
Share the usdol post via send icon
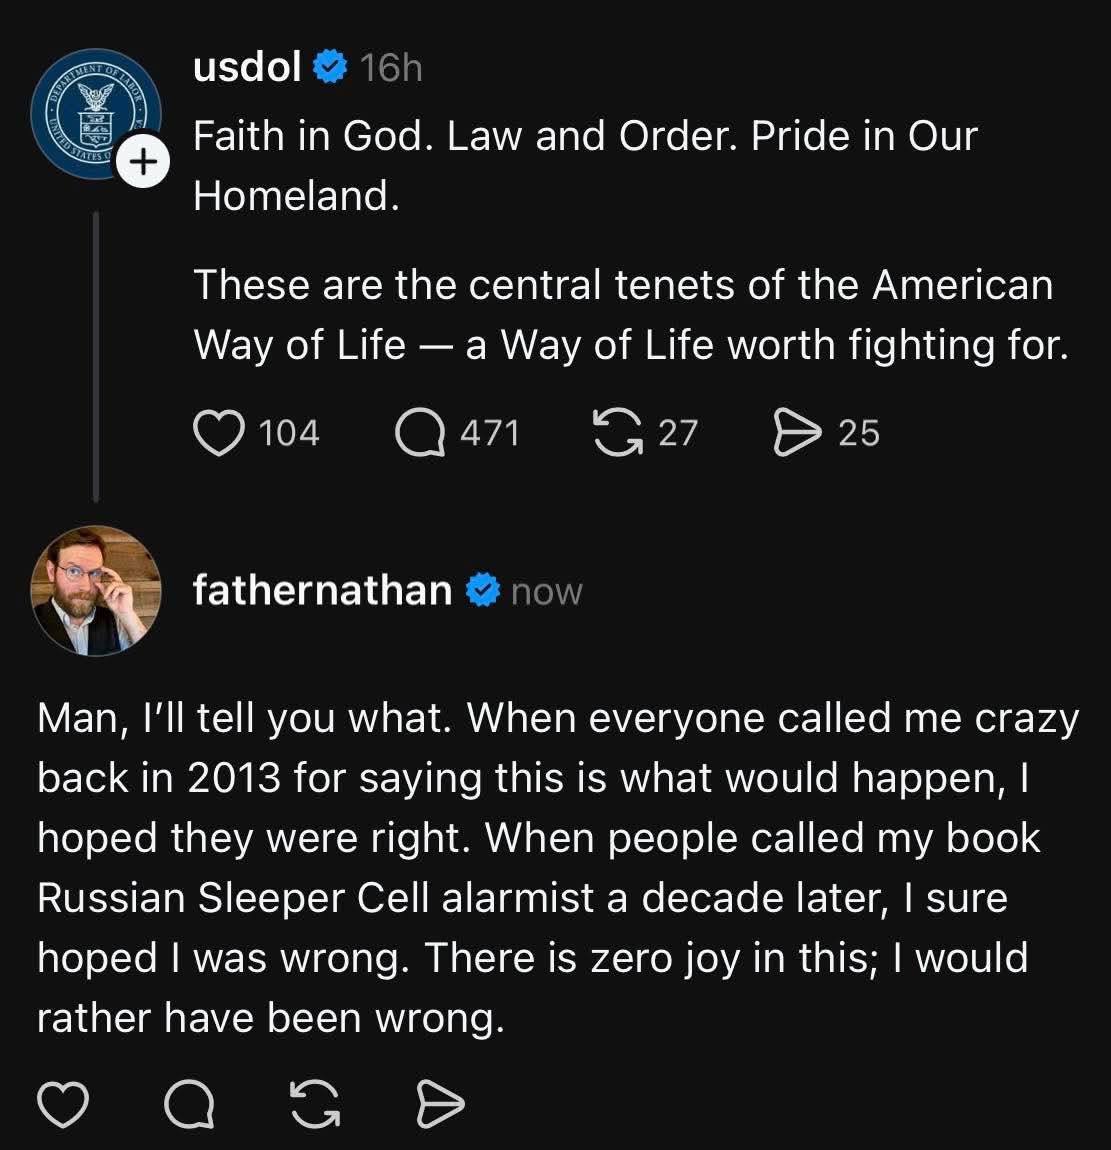pyautogui.click(x=797, y=433)
